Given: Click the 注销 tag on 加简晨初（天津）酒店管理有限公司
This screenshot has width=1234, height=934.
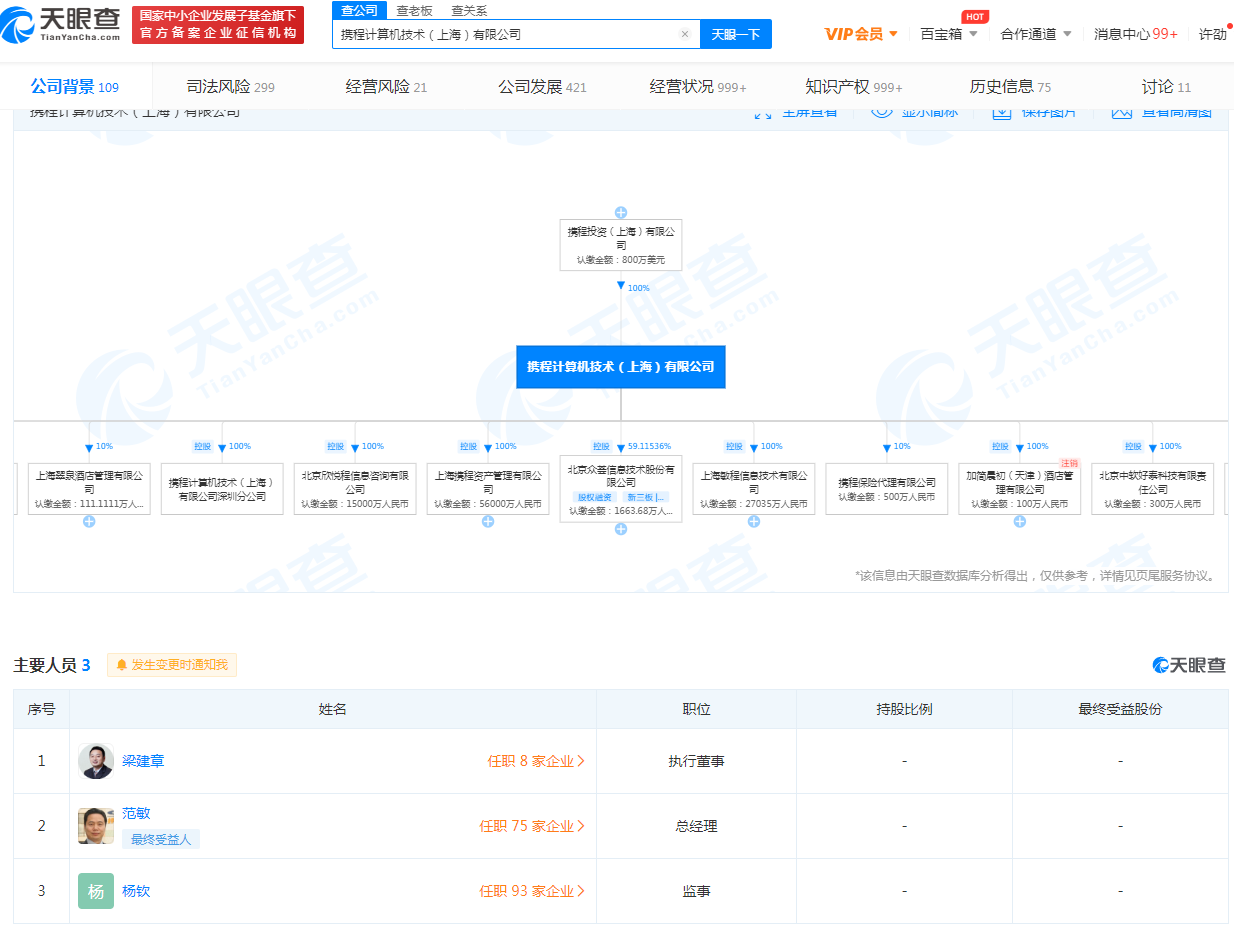Looking at the screenshot, I should [1070, 463].
